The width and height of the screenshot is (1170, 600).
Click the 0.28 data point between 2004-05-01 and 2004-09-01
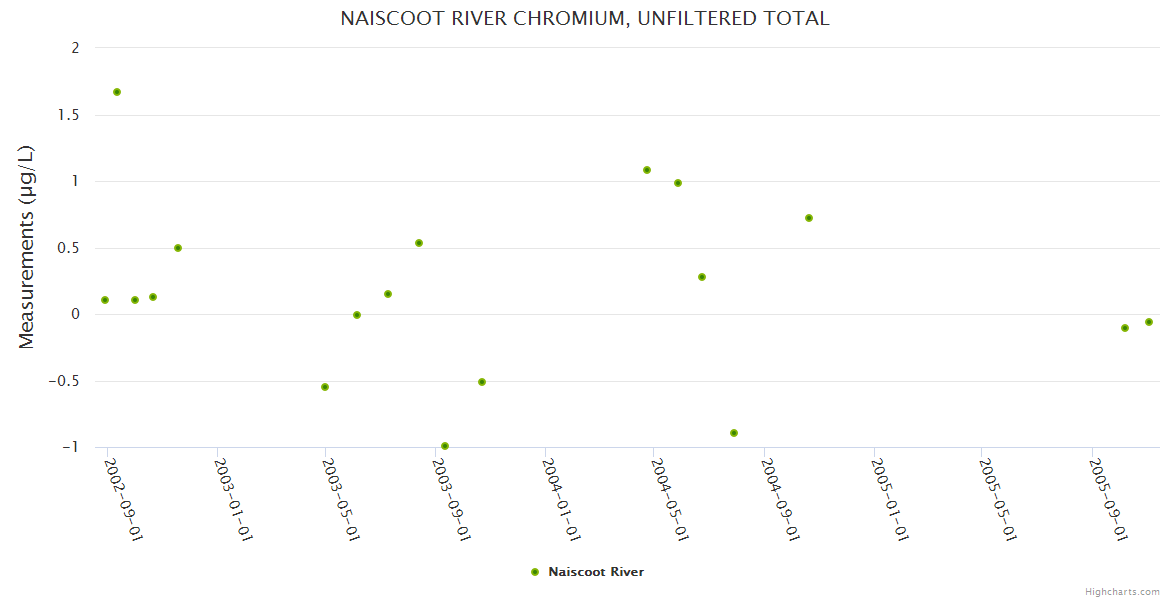[702, 277]
